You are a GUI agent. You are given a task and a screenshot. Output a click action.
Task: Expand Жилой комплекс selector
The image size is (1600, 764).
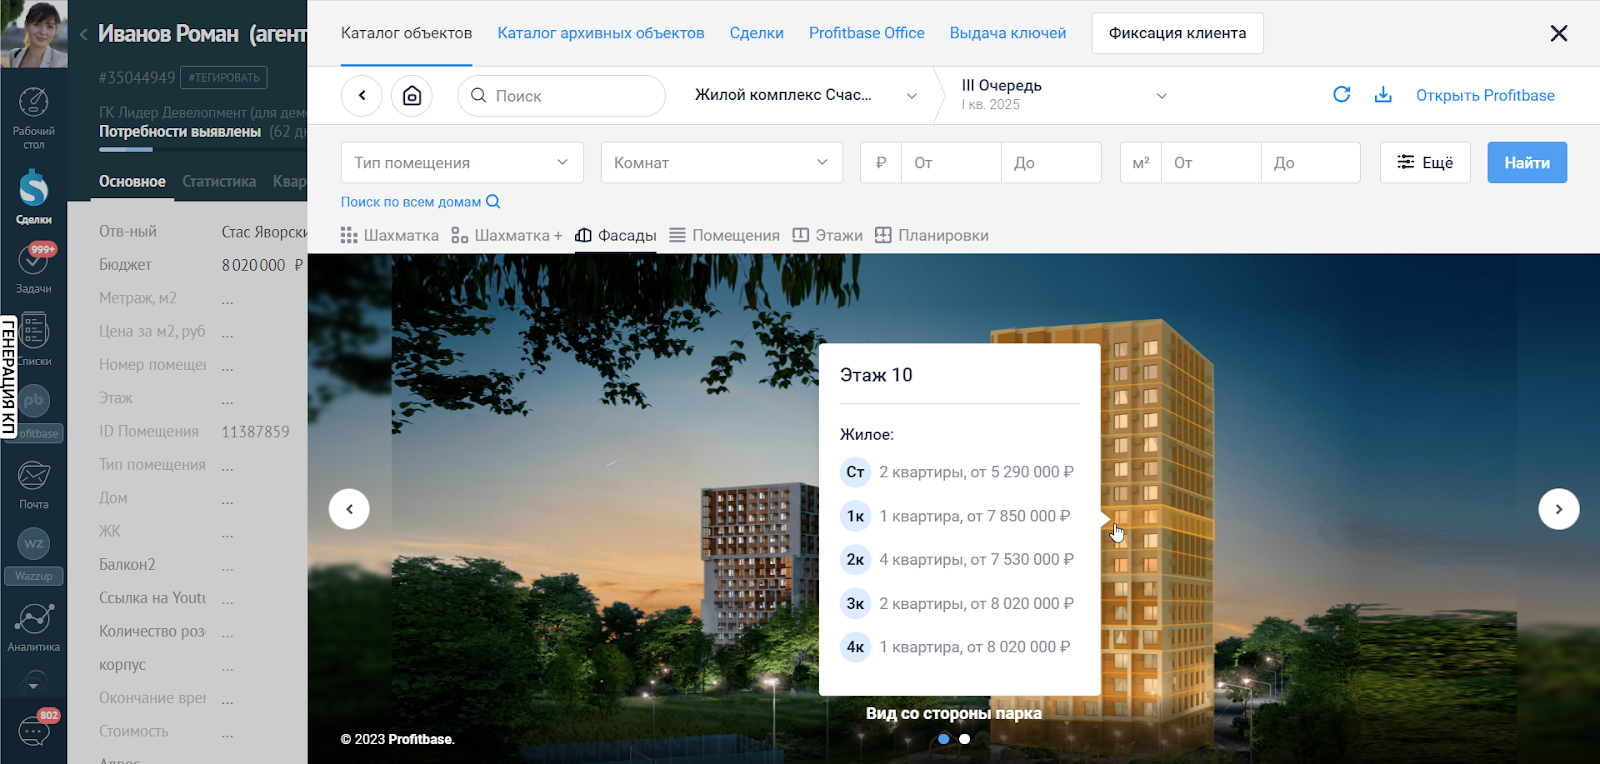click(806, 95)
